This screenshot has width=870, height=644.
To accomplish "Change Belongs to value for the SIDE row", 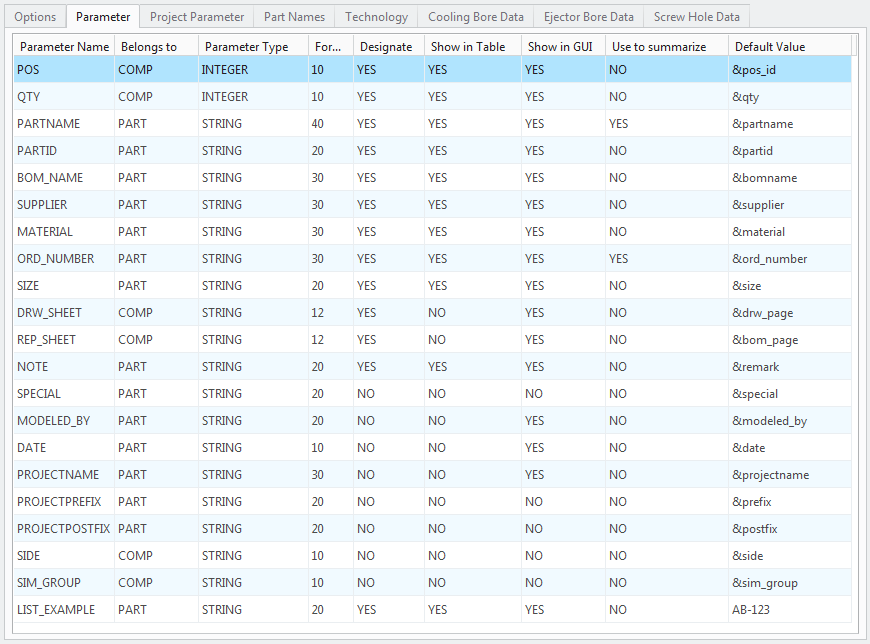I will (x=135, y=556).
